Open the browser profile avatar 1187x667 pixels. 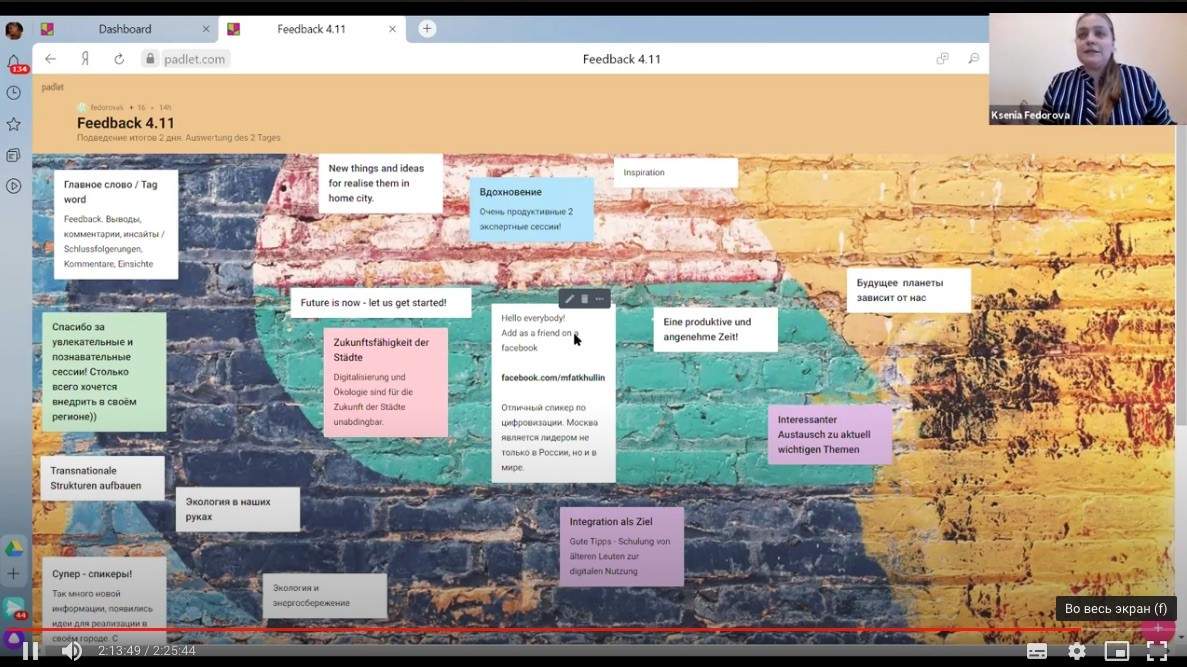(14, 30)
